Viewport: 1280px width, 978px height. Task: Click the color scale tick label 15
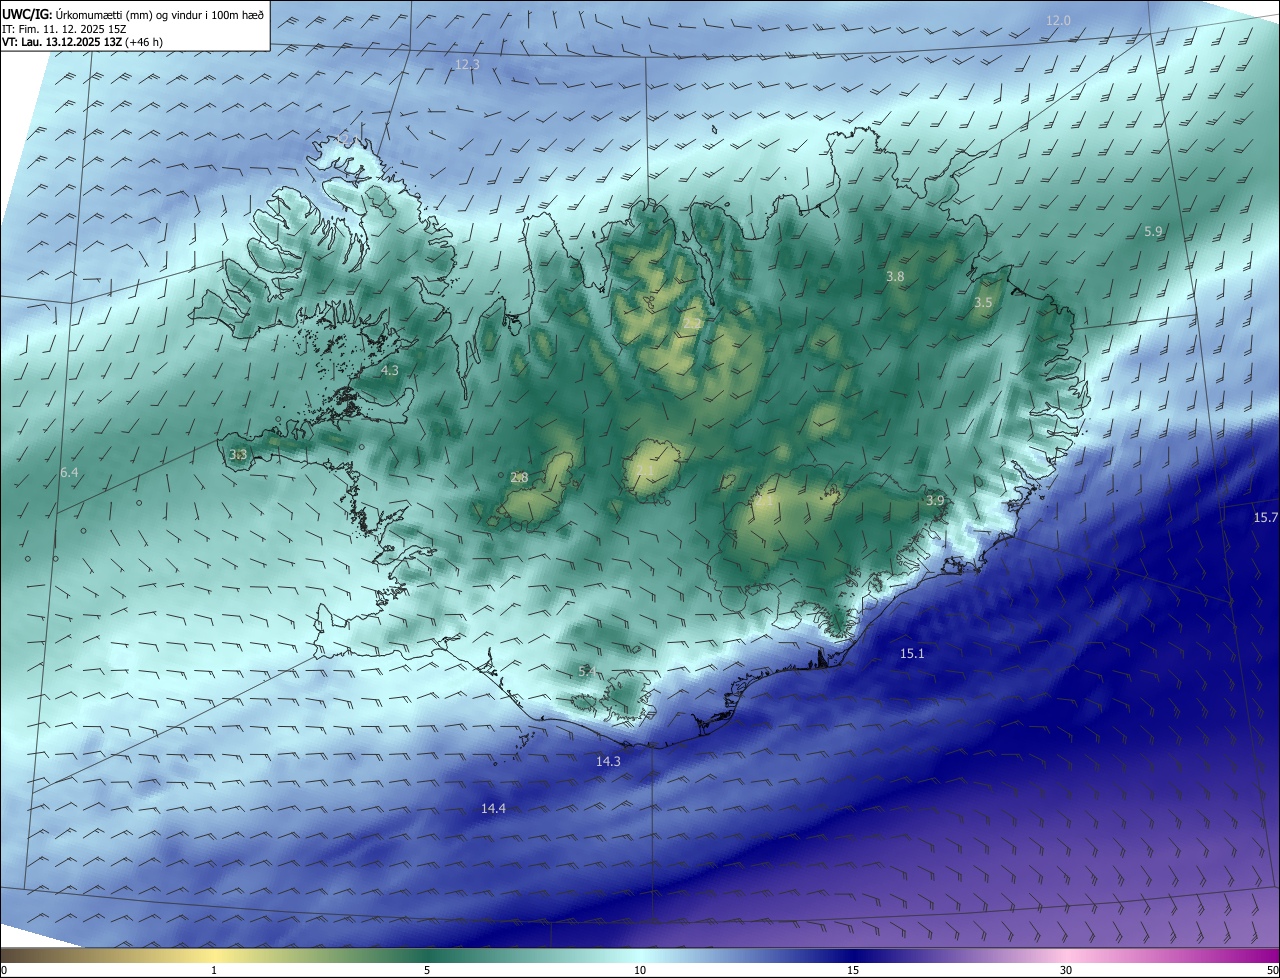tap(853, 970)
